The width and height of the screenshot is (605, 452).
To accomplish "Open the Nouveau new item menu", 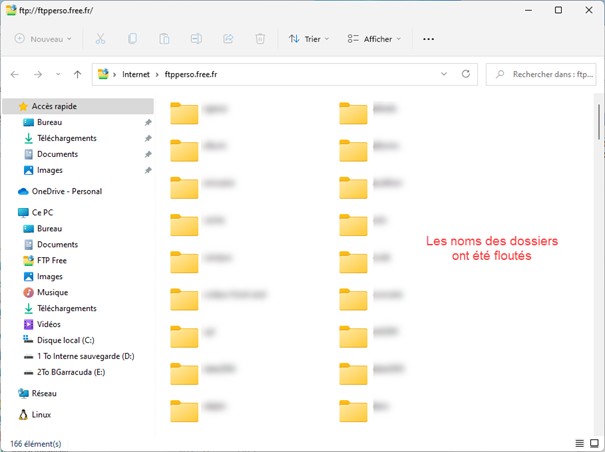I will [43, 39].
